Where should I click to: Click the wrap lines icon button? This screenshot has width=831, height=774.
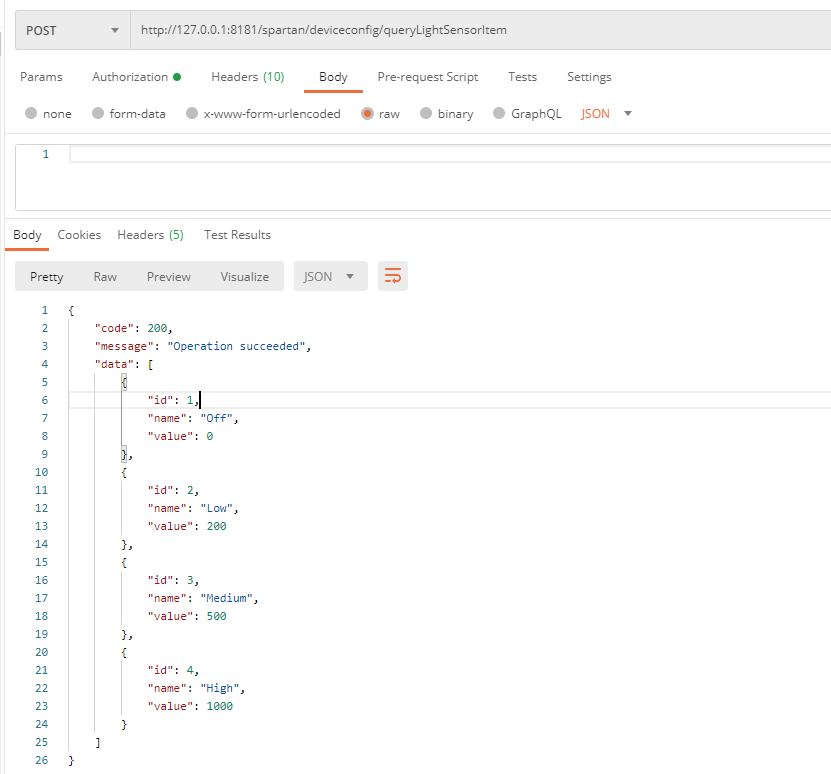click(x=393, y=277)
